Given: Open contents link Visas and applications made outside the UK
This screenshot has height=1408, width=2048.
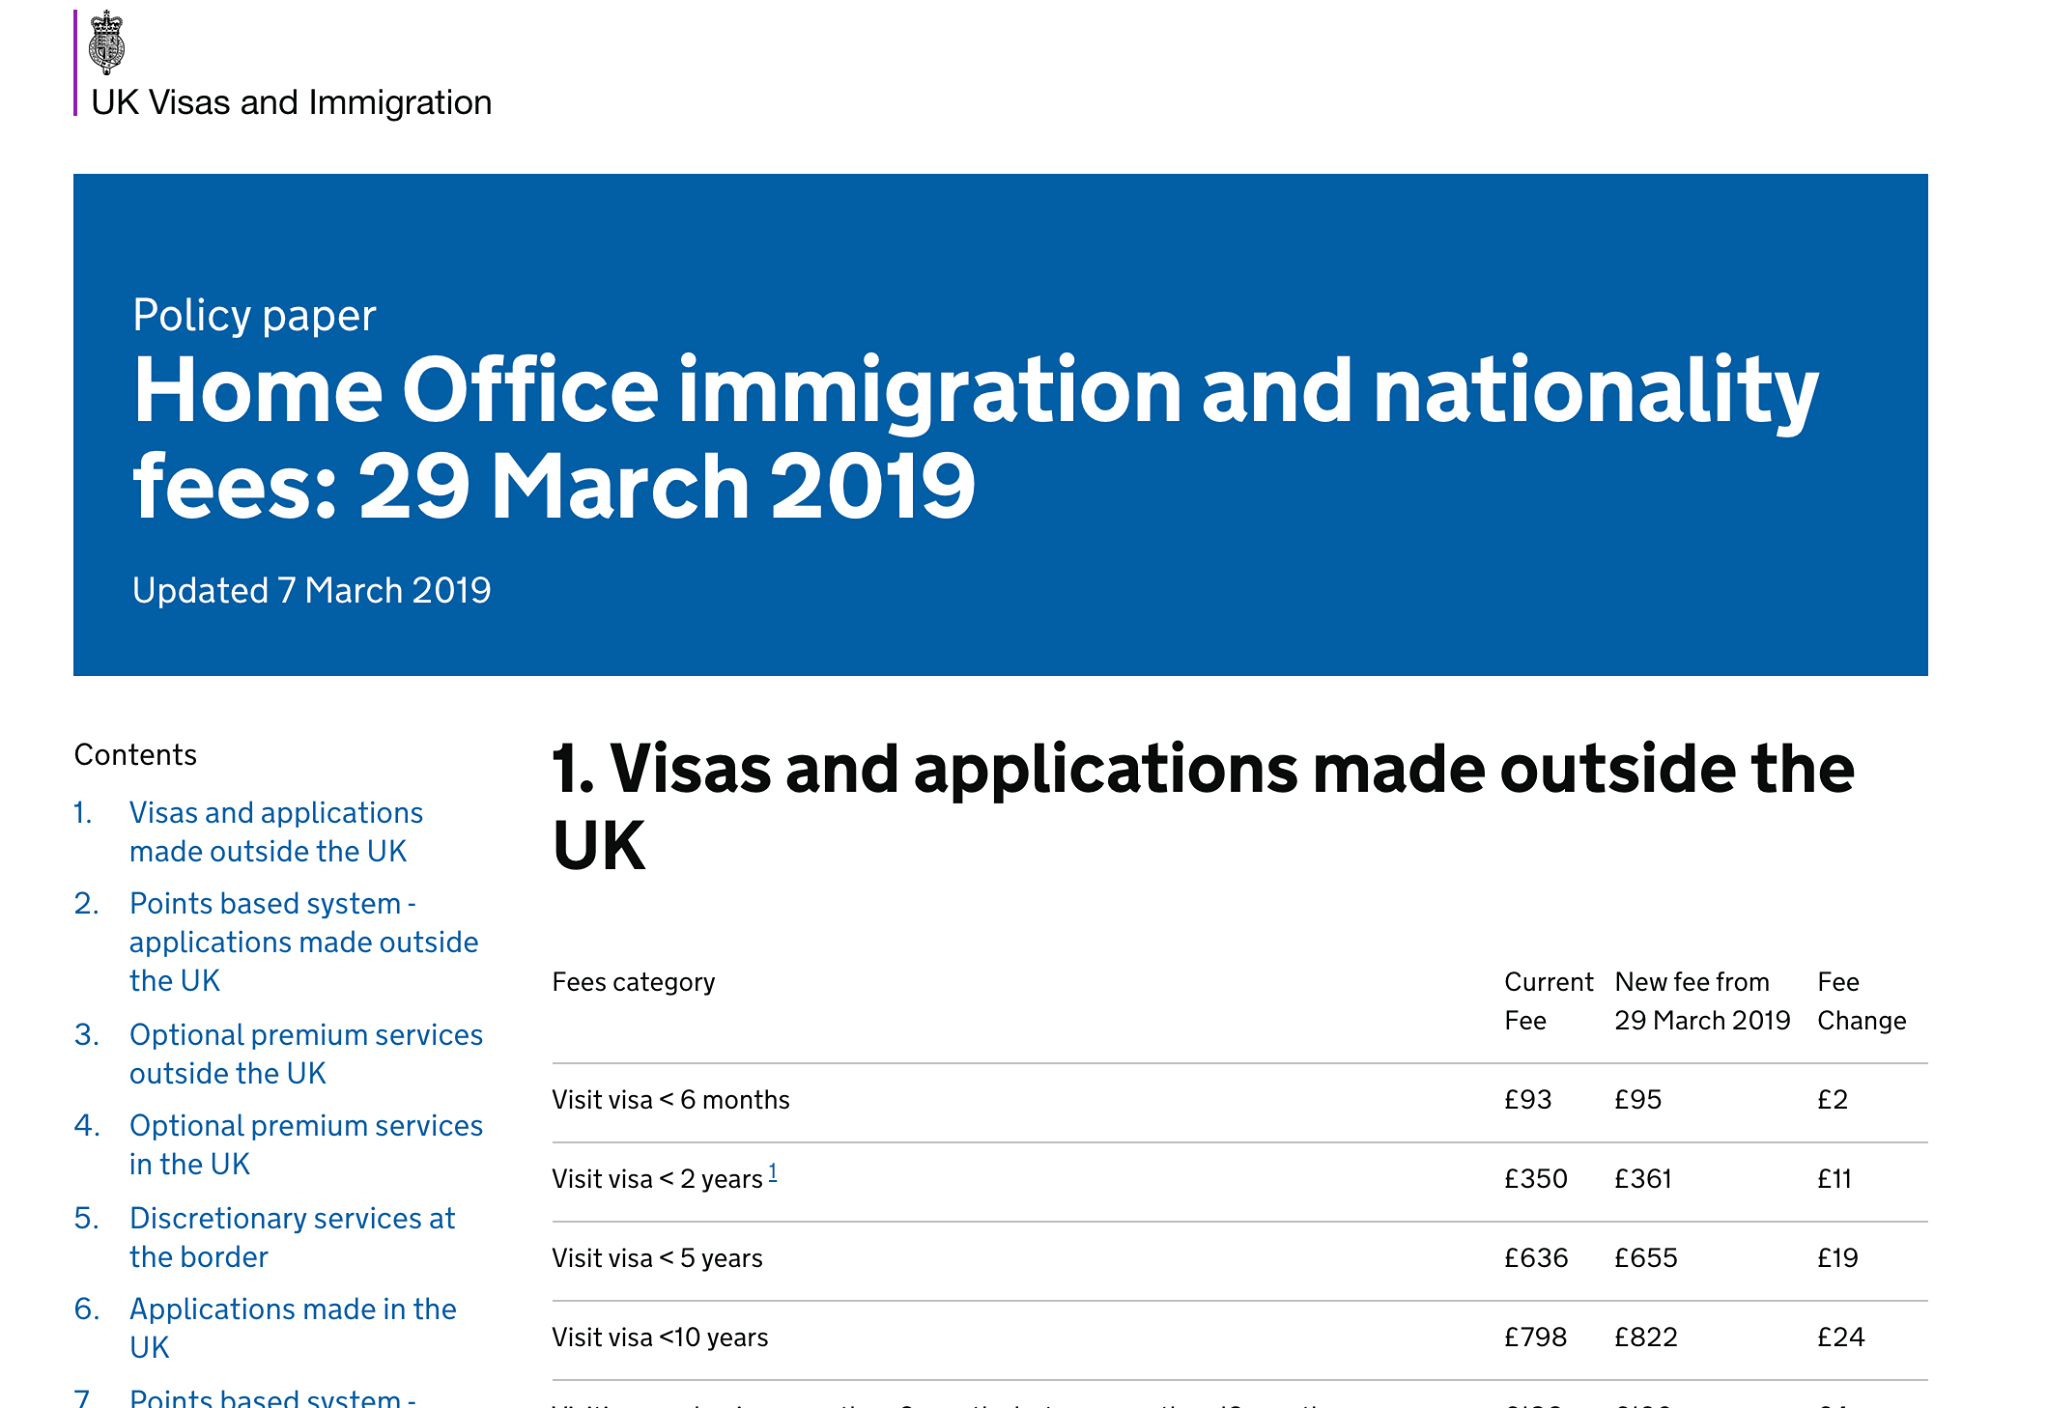Looking at the screenshot, I should click(x=276, y=831).
